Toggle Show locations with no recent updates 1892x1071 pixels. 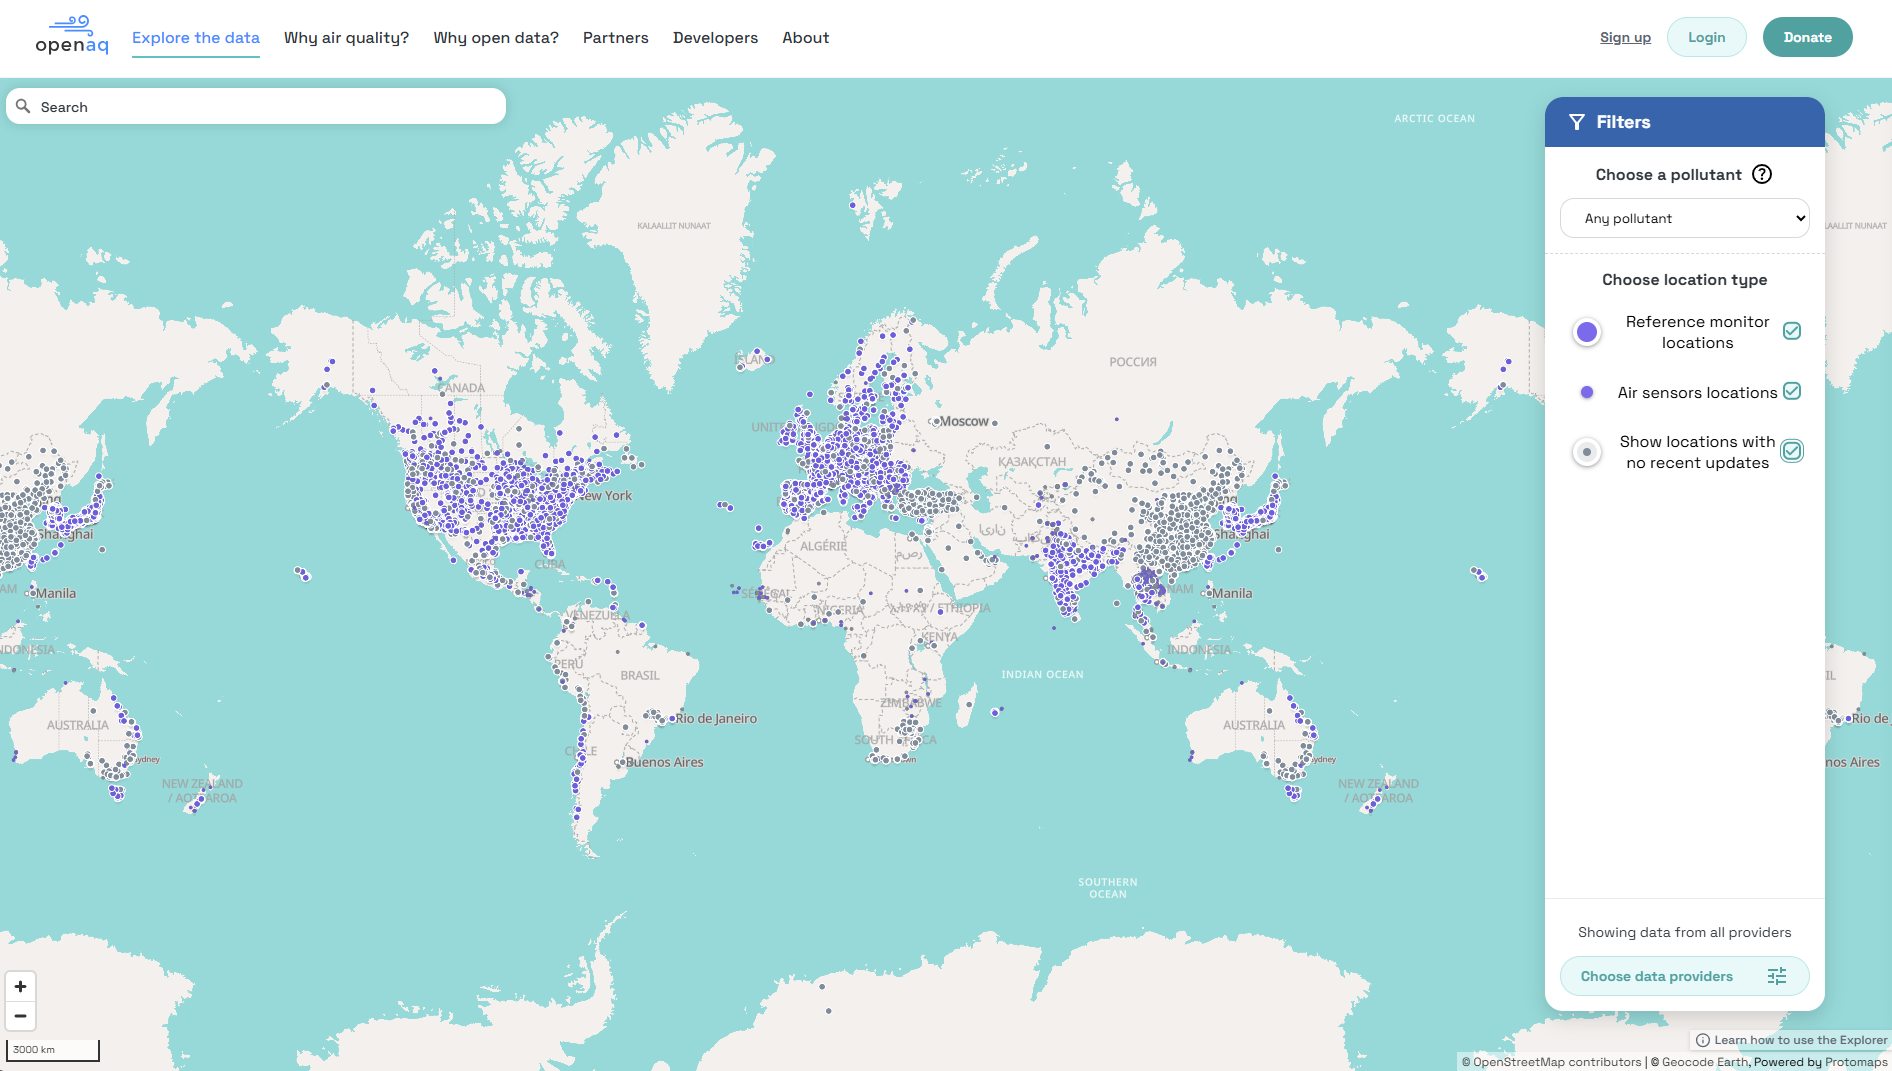[1791, 451]
